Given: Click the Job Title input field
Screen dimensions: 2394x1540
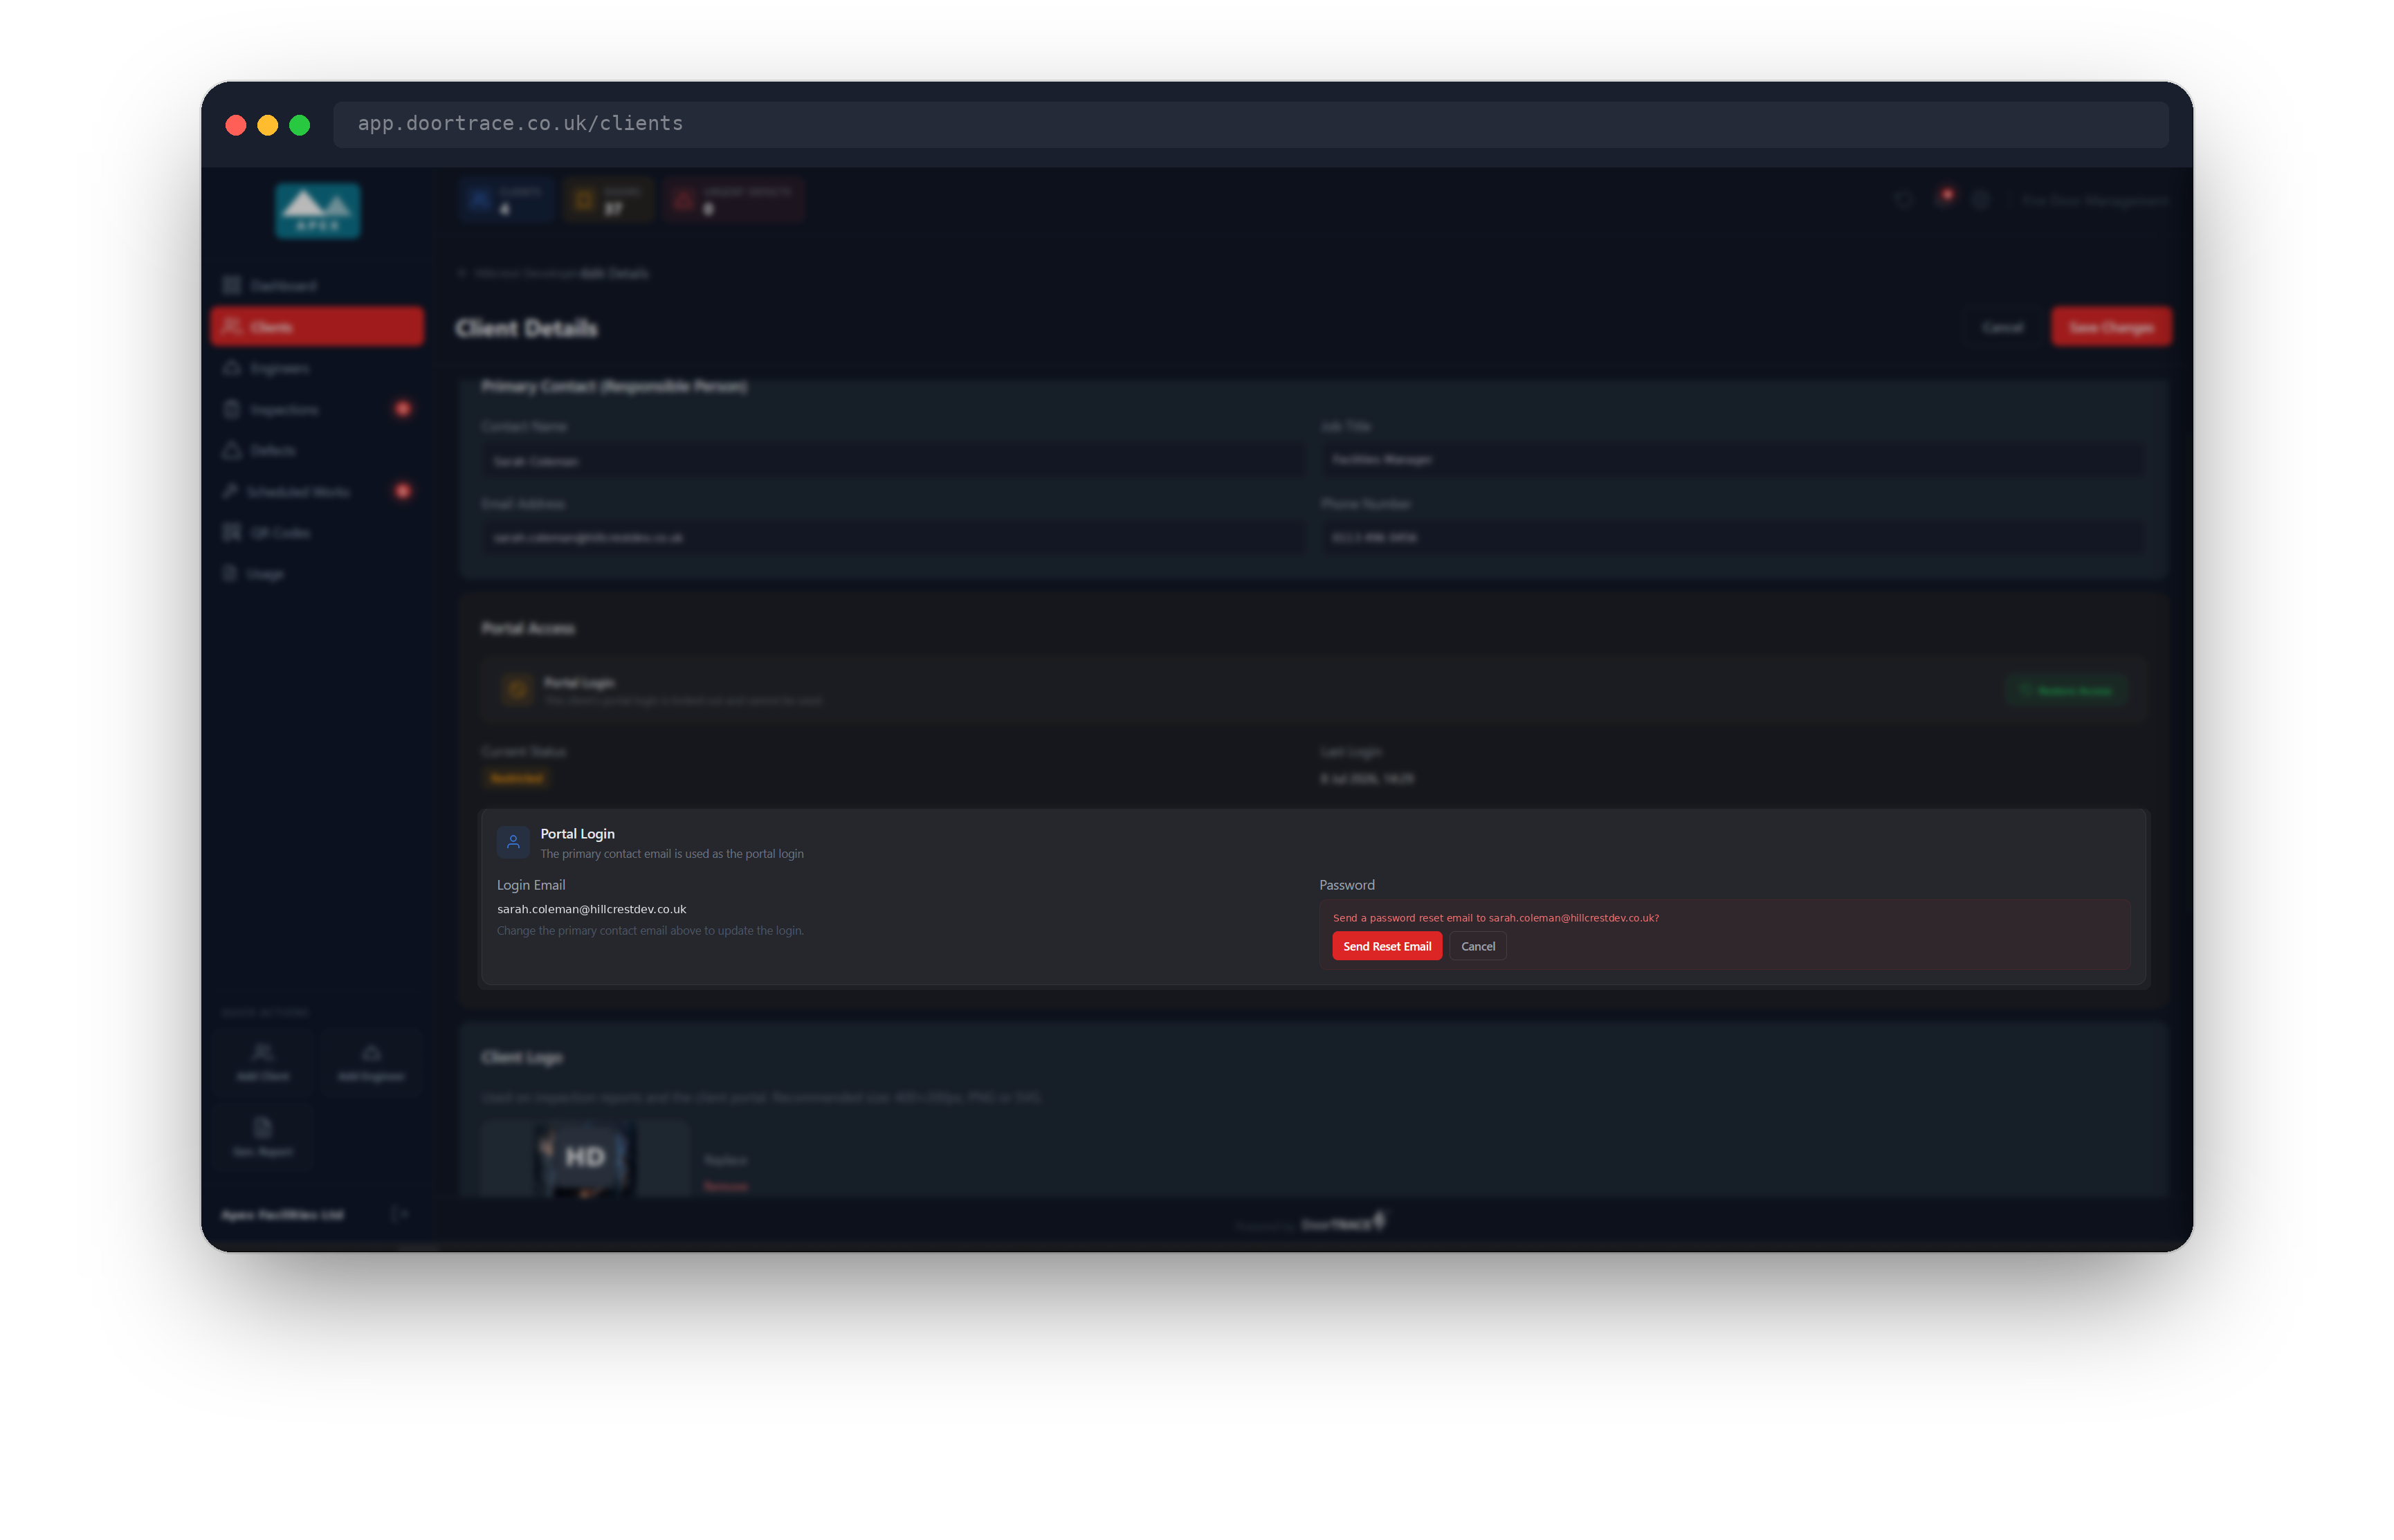Looking at the screenshot, I should 1732,460.
